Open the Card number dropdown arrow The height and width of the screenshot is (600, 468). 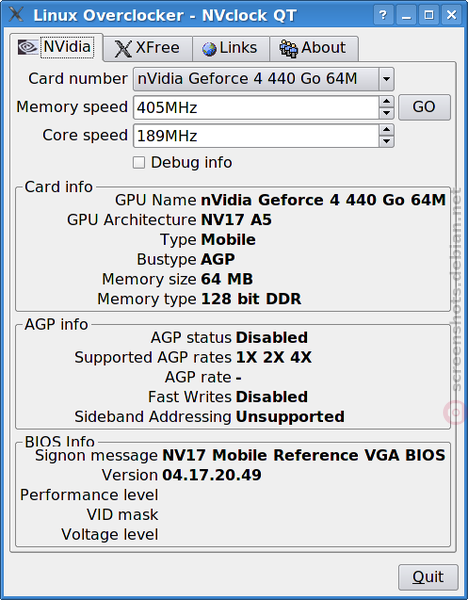pos(386,79)
